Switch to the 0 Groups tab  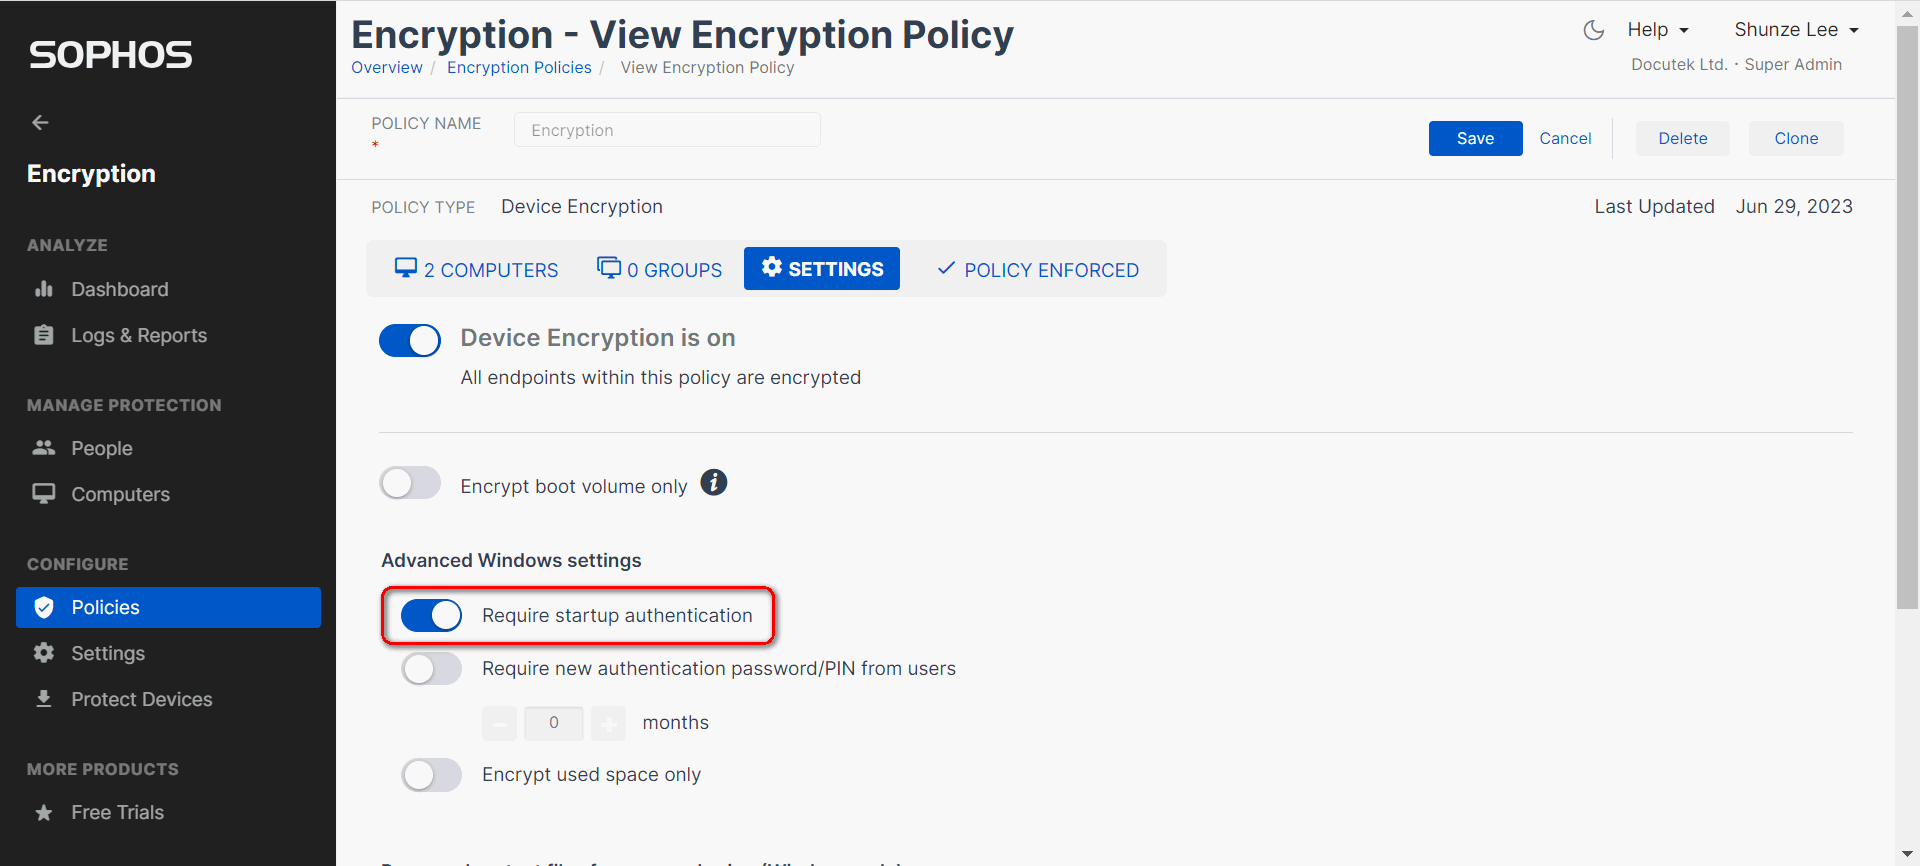coord(659,269)
